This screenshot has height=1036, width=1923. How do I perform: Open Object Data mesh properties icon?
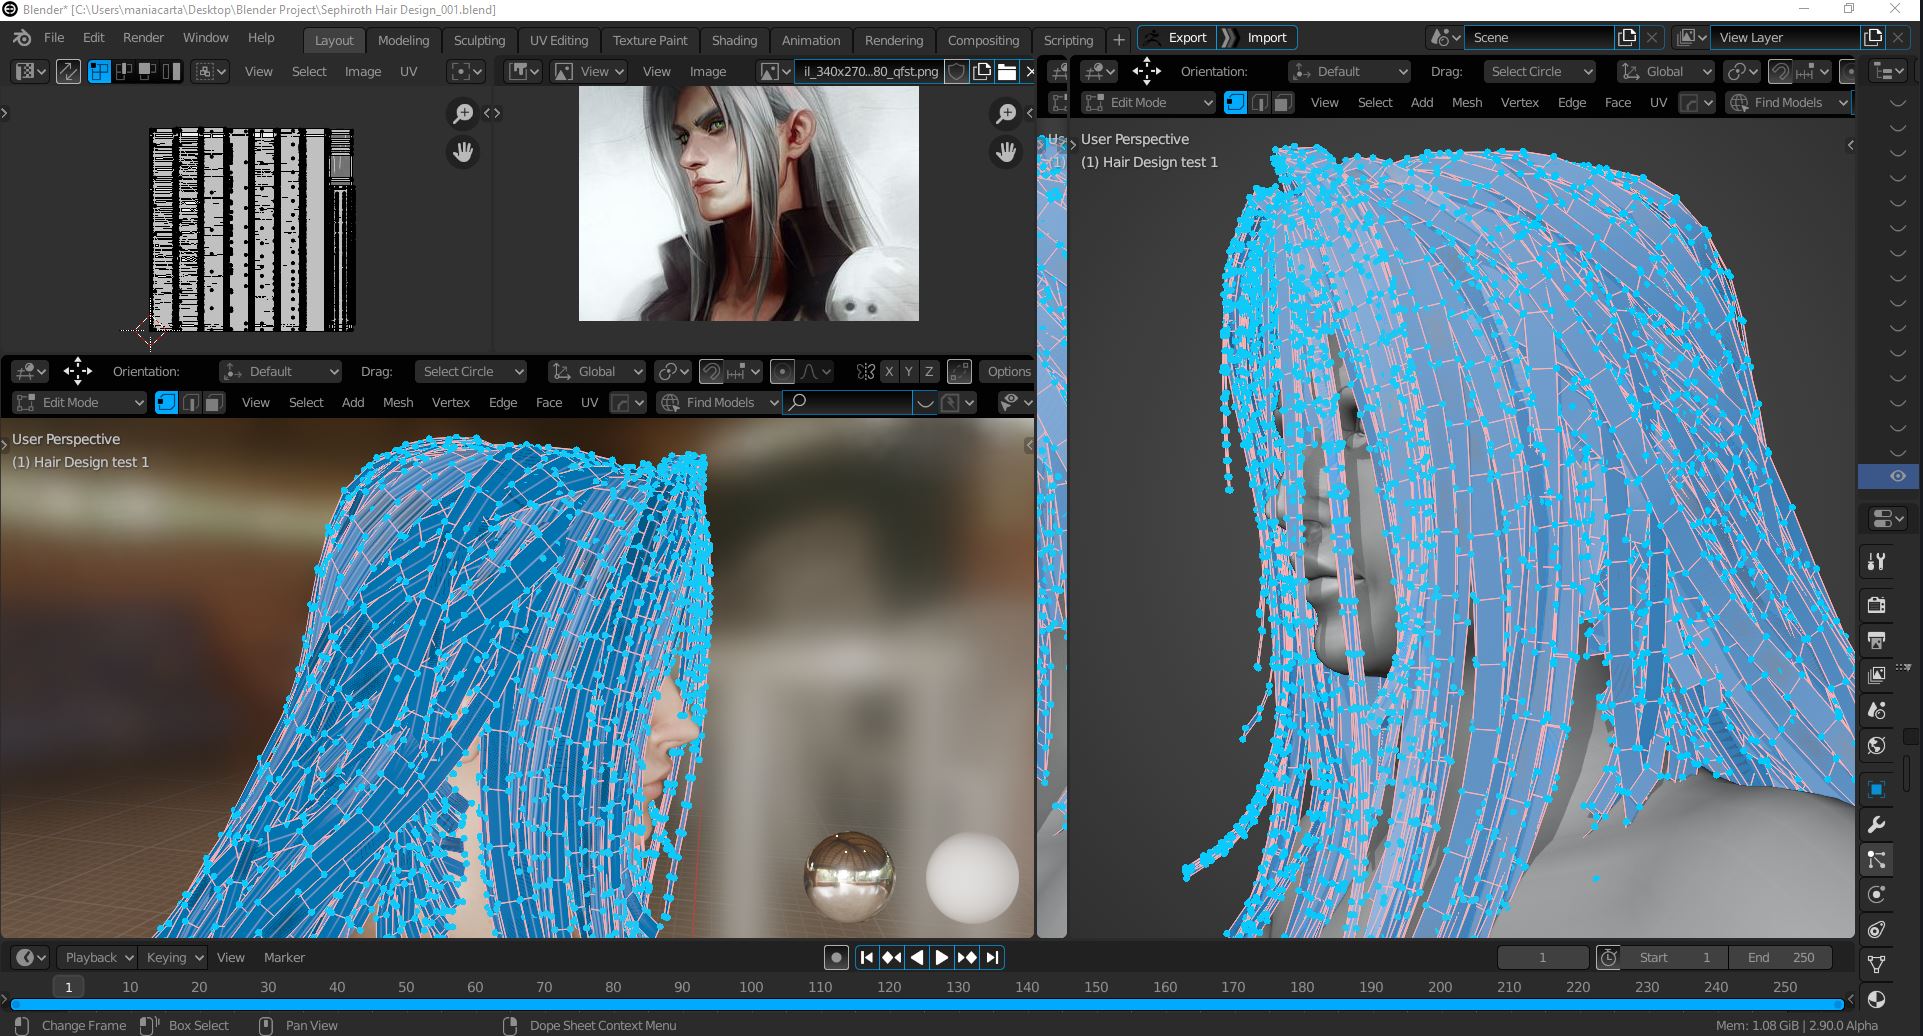pyautogui.click(x=1876, y=964)
